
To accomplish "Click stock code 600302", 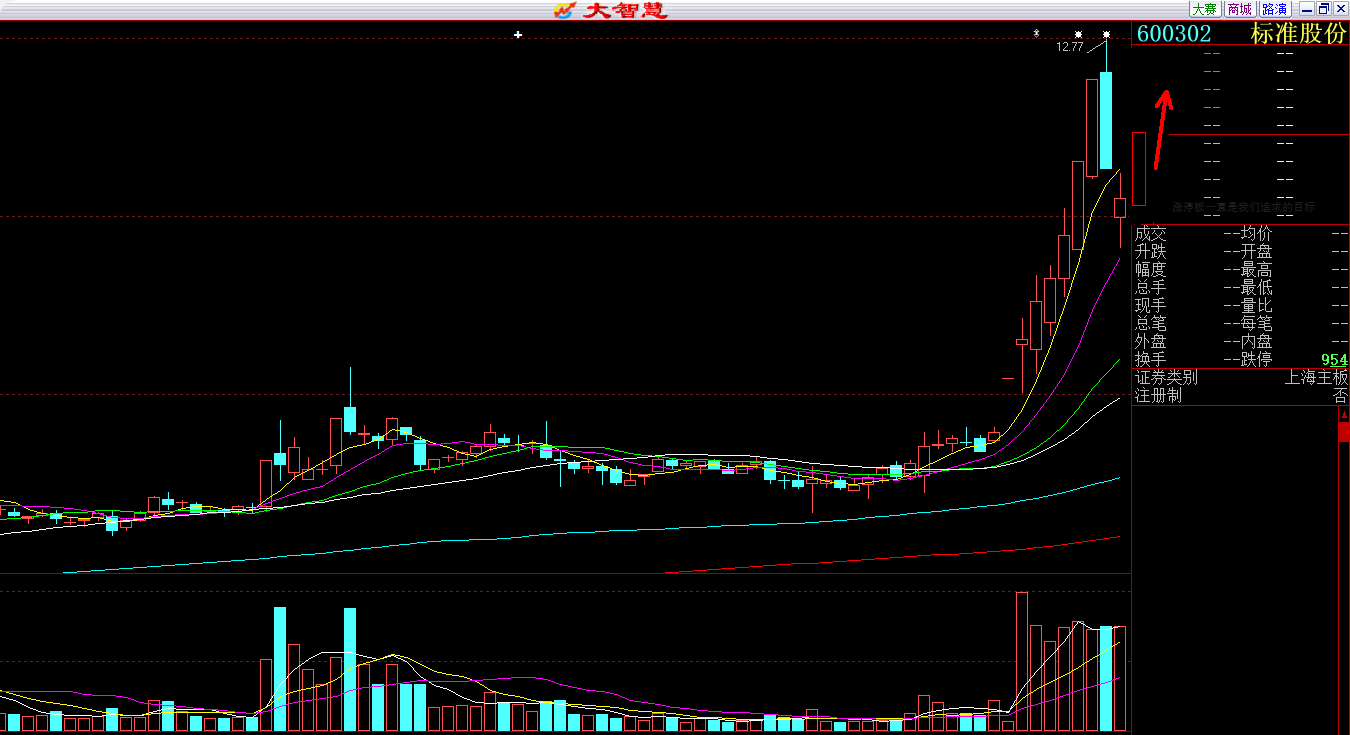I will 1175,33.
